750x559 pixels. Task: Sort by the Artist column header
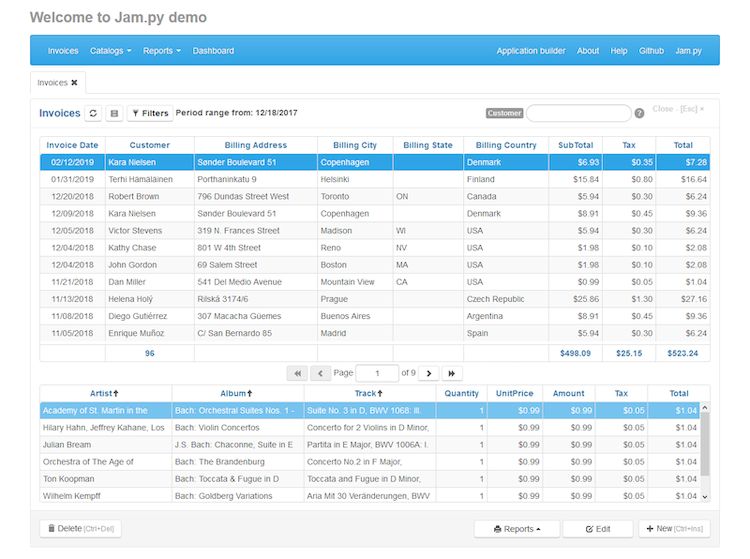[104, 394]
